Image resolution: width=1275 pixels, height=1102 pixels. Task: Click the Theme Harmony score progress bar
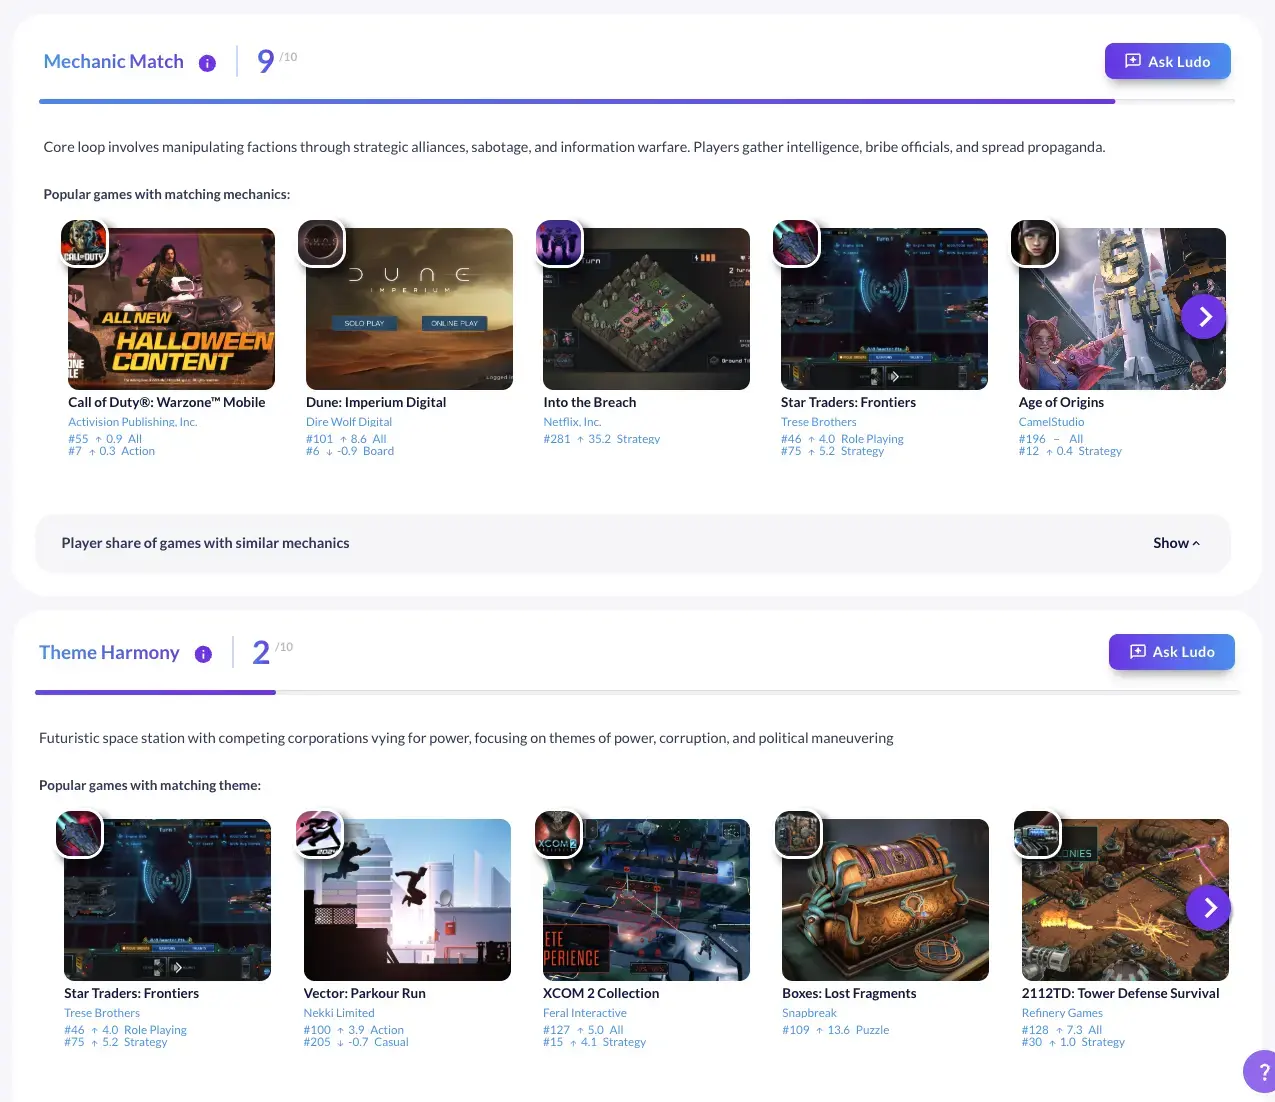click(637, 692)
